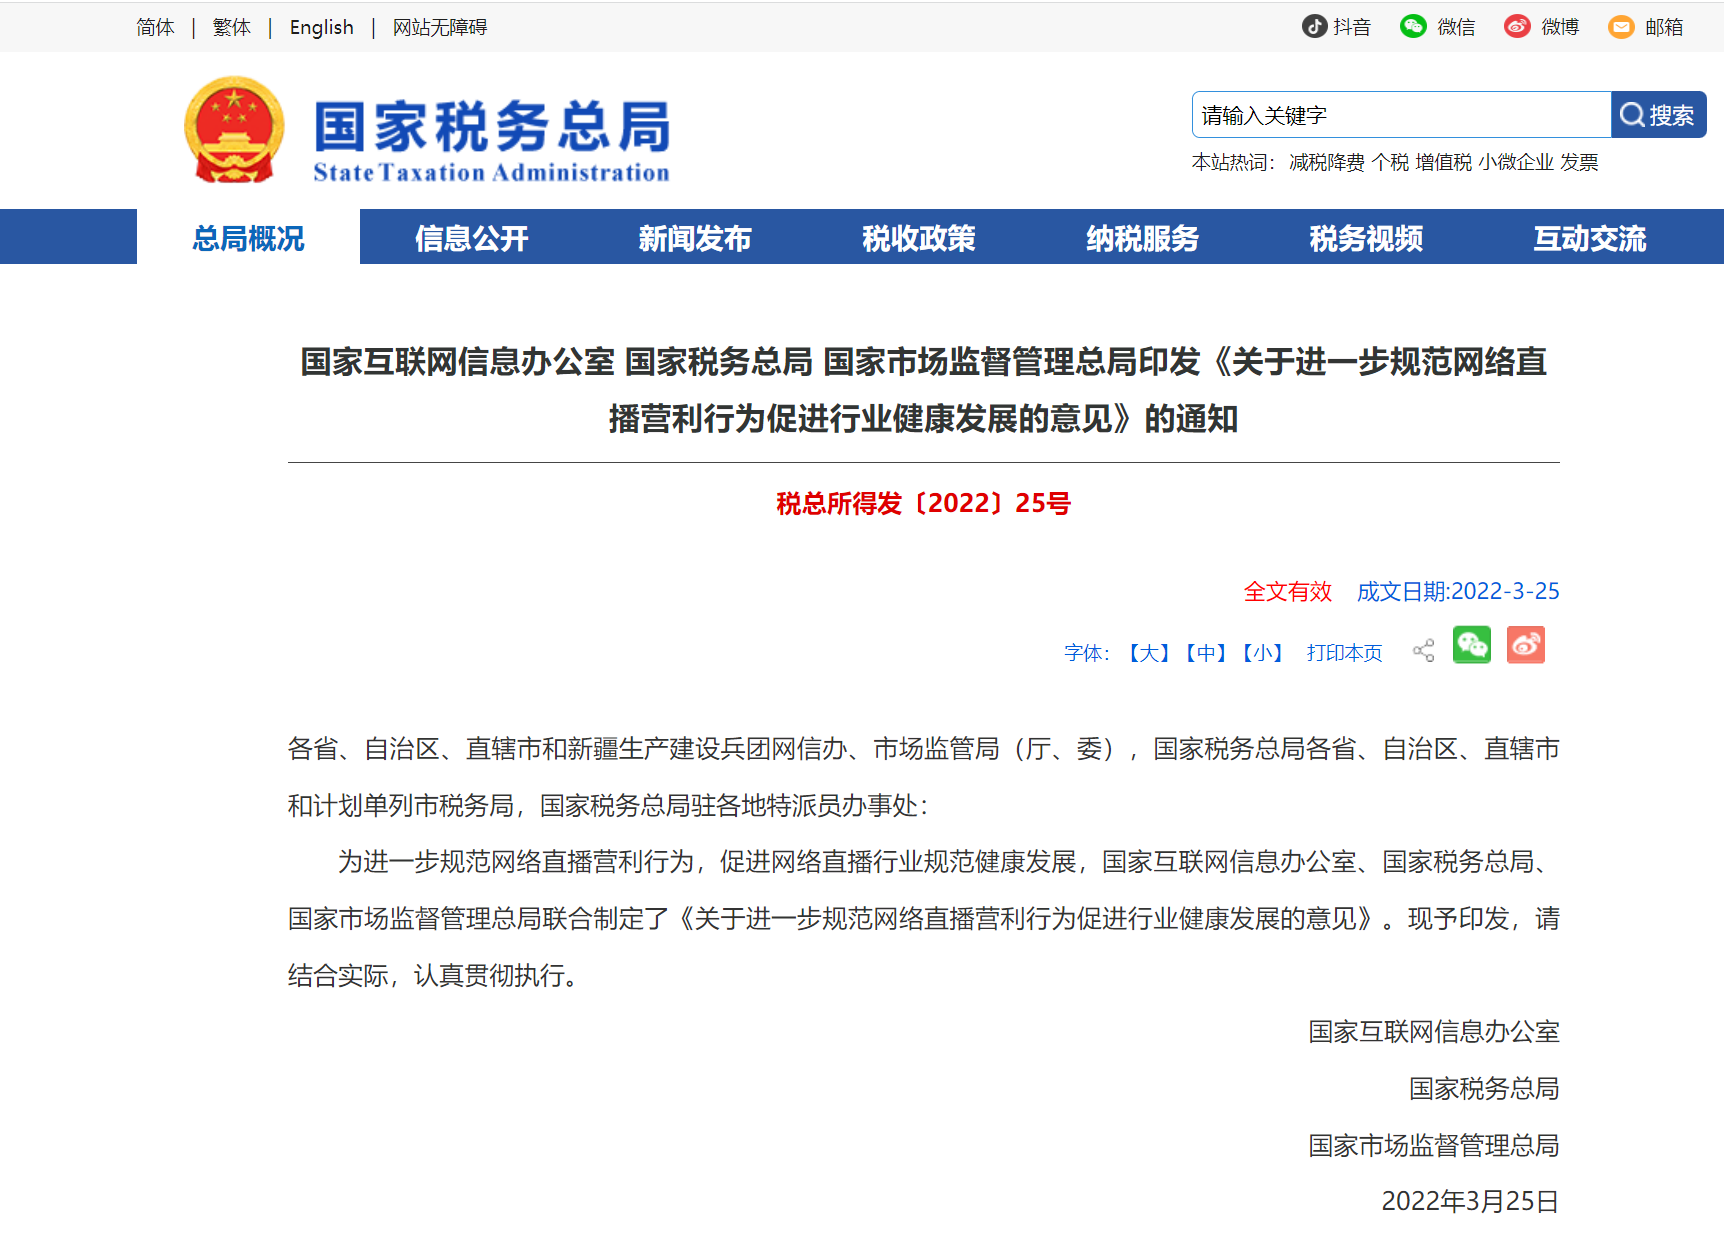The image size is (1724, 1249).
Task: Share article via red Weibo button
Action: 1525,645
